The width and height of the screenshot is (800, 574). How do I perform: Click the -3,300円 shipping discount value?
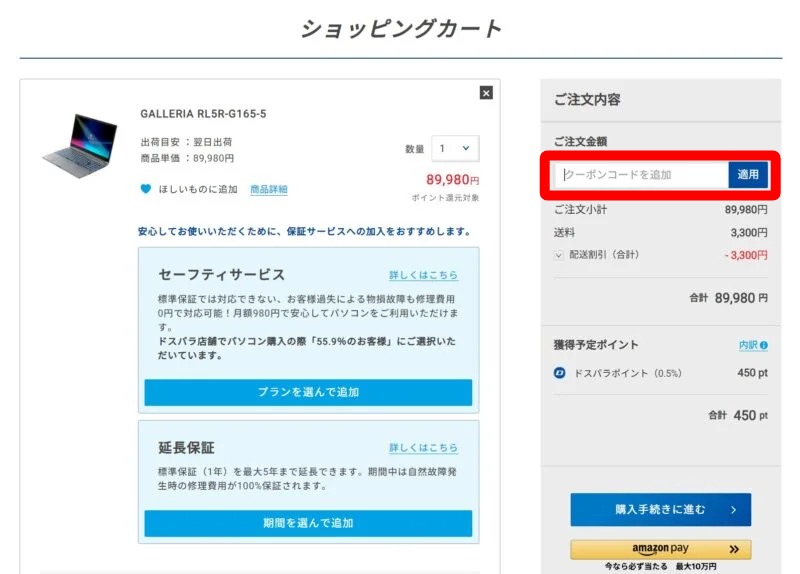click(x=746, y=255)
